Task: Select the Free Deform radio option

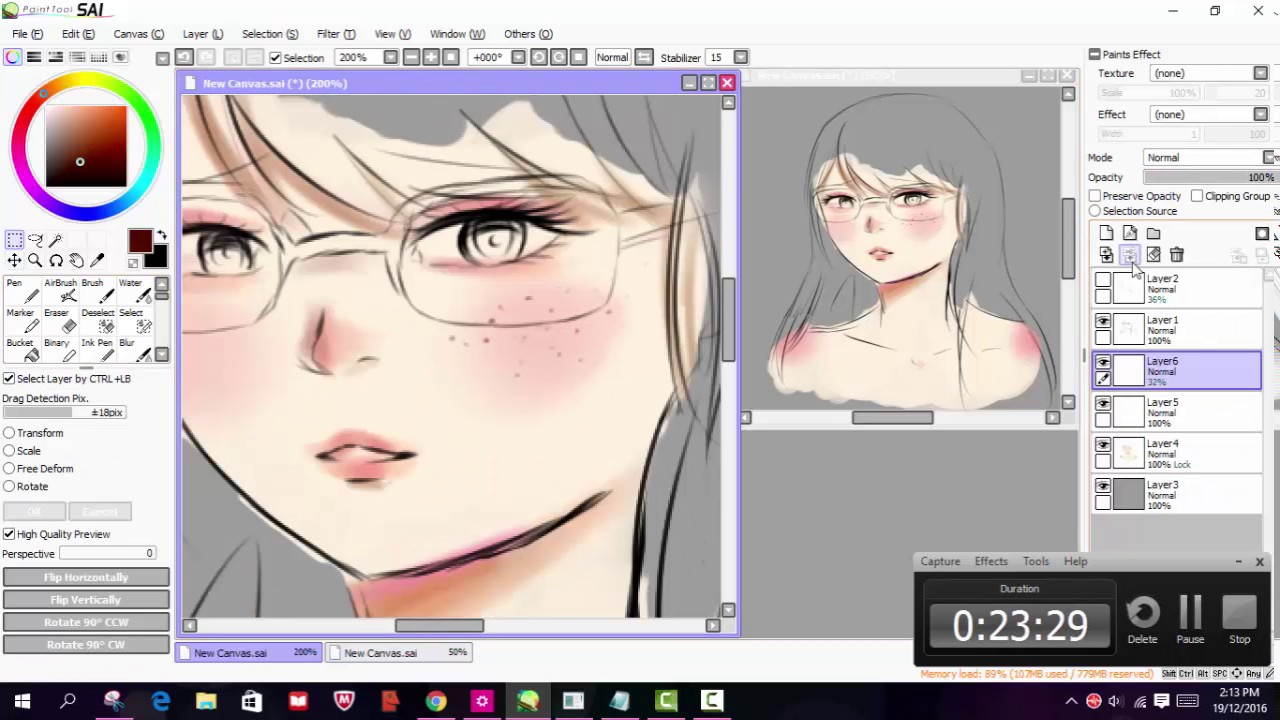Action: point(9,468)
